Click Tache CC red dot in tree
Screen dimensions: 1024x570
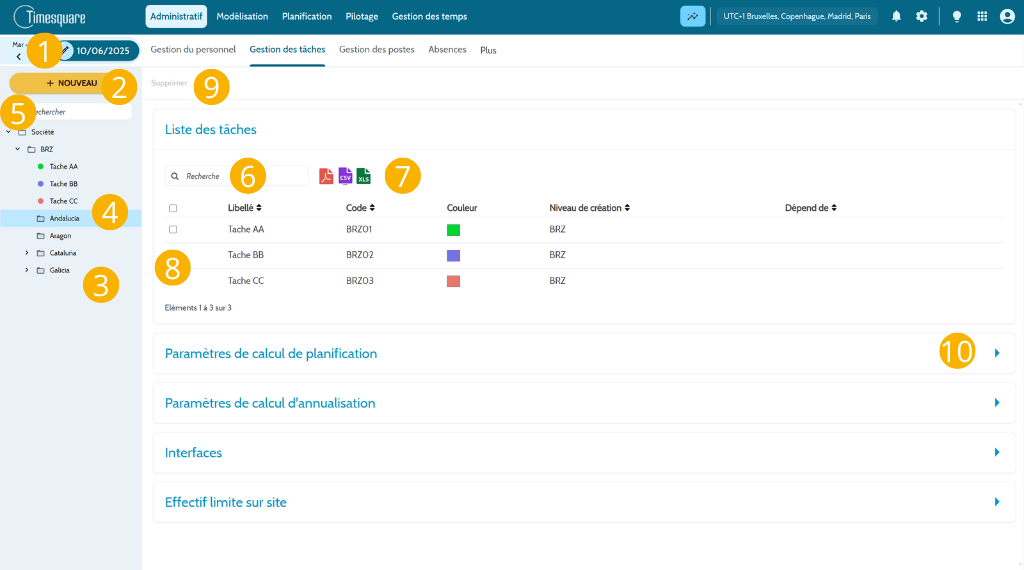(40, 201)
